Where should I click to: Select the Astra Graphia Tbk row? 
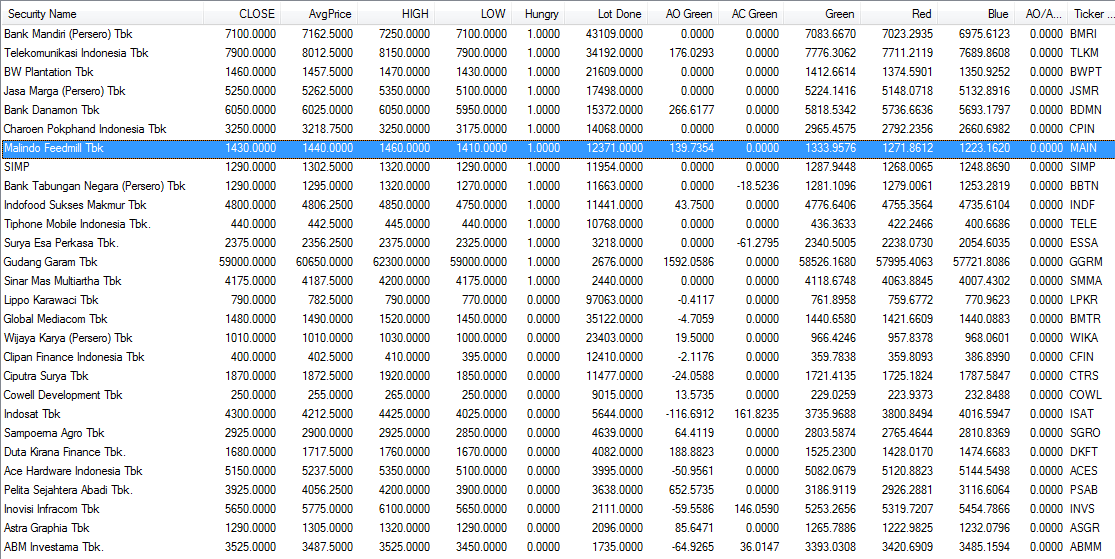click(558, 528)
